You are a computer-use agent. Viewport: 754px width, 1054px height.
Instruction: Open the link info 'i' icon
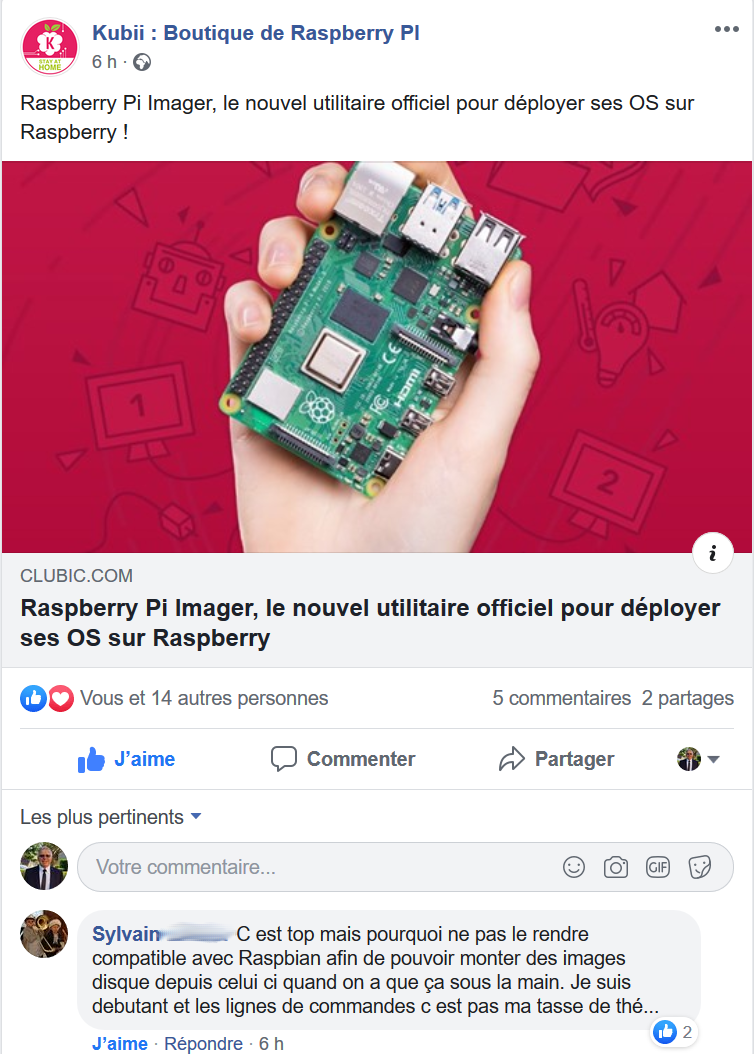coord(712,553)
